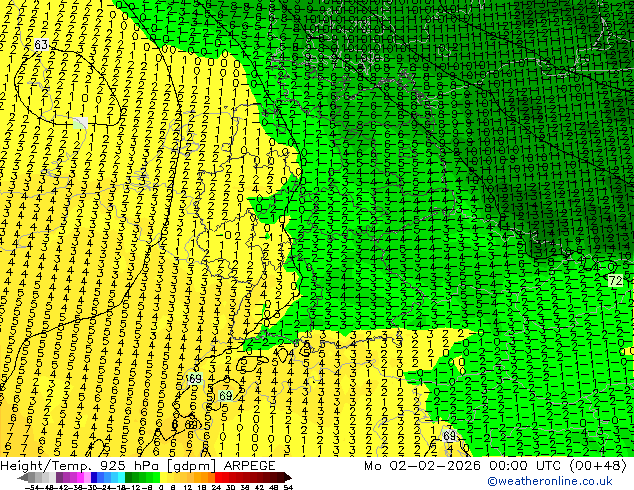Click the 'Height/Temp. 925 hPa [gdpm] ARPEGE' title
Screen dimensions: 634x490
[x=137, y=465]
